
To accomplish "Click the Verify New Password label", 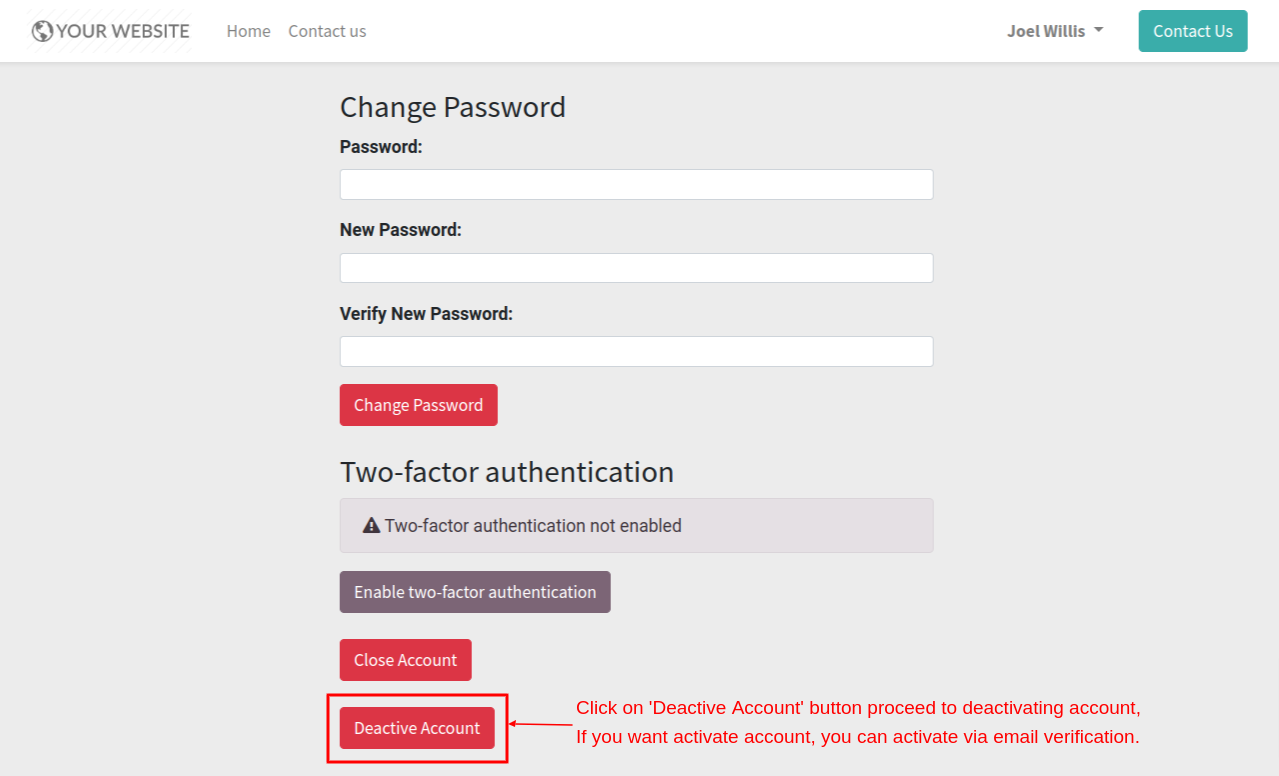I will click(426, 314).
